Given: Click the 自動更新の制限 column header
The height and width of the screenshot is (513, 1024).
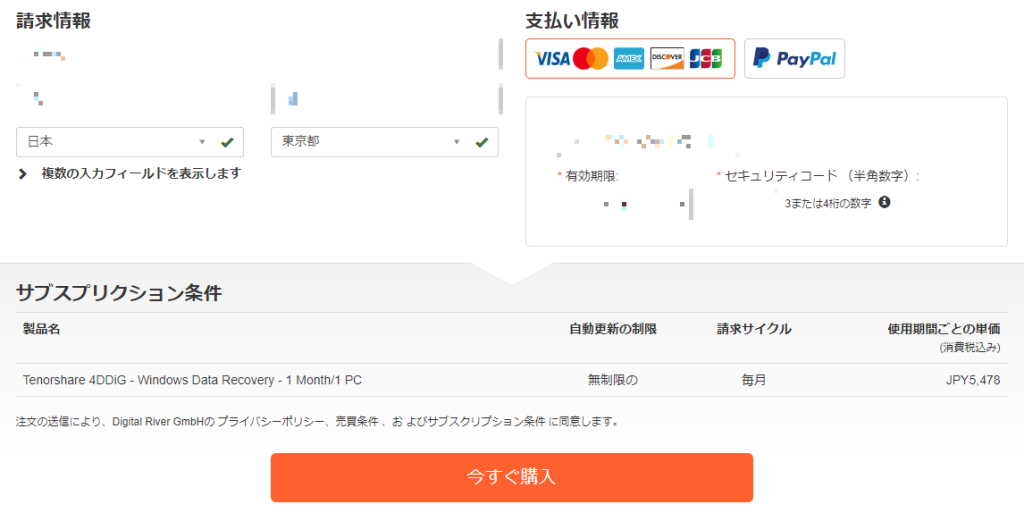Looking at the screenshot, I should click(x=613, y=329).
